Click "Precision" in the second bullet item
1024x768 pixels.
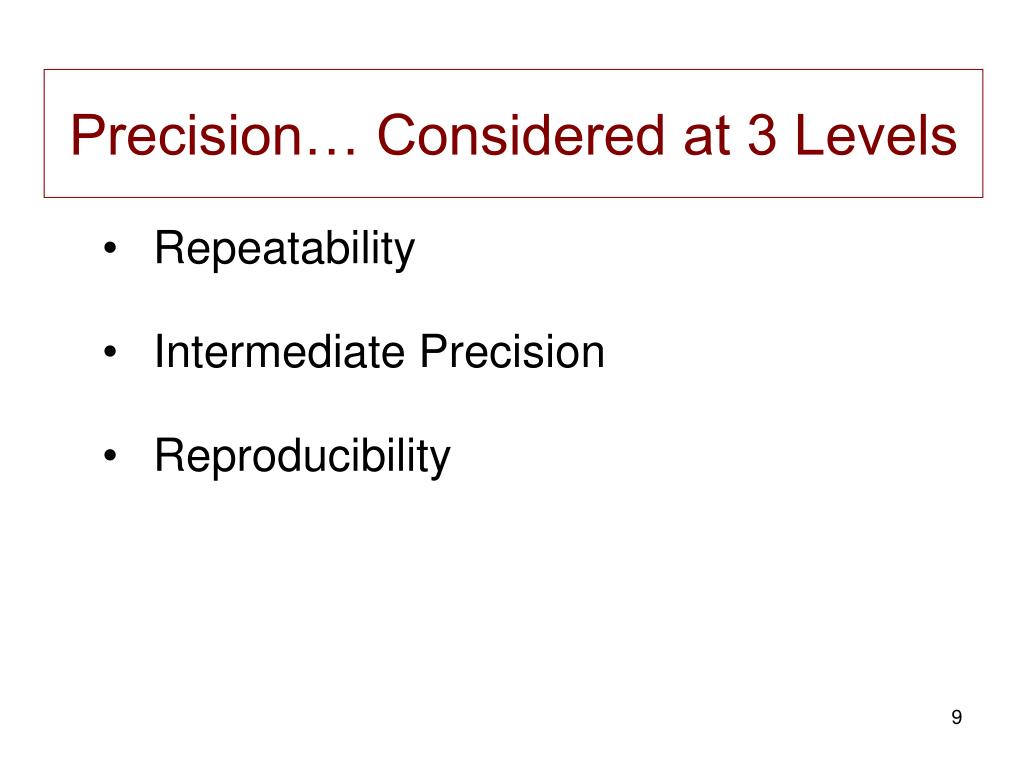pyautogui.click(x=512, y=351)
